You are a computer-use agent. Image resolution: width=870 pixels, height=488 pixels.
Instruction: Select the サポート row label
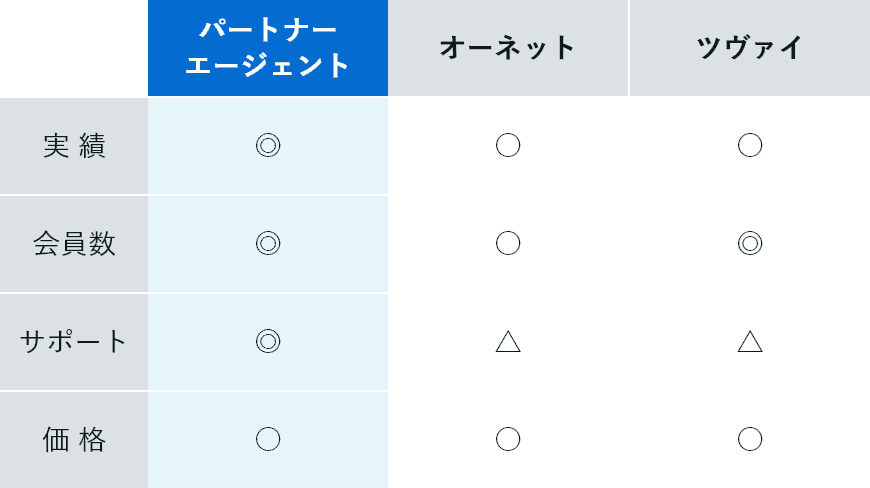74,342
